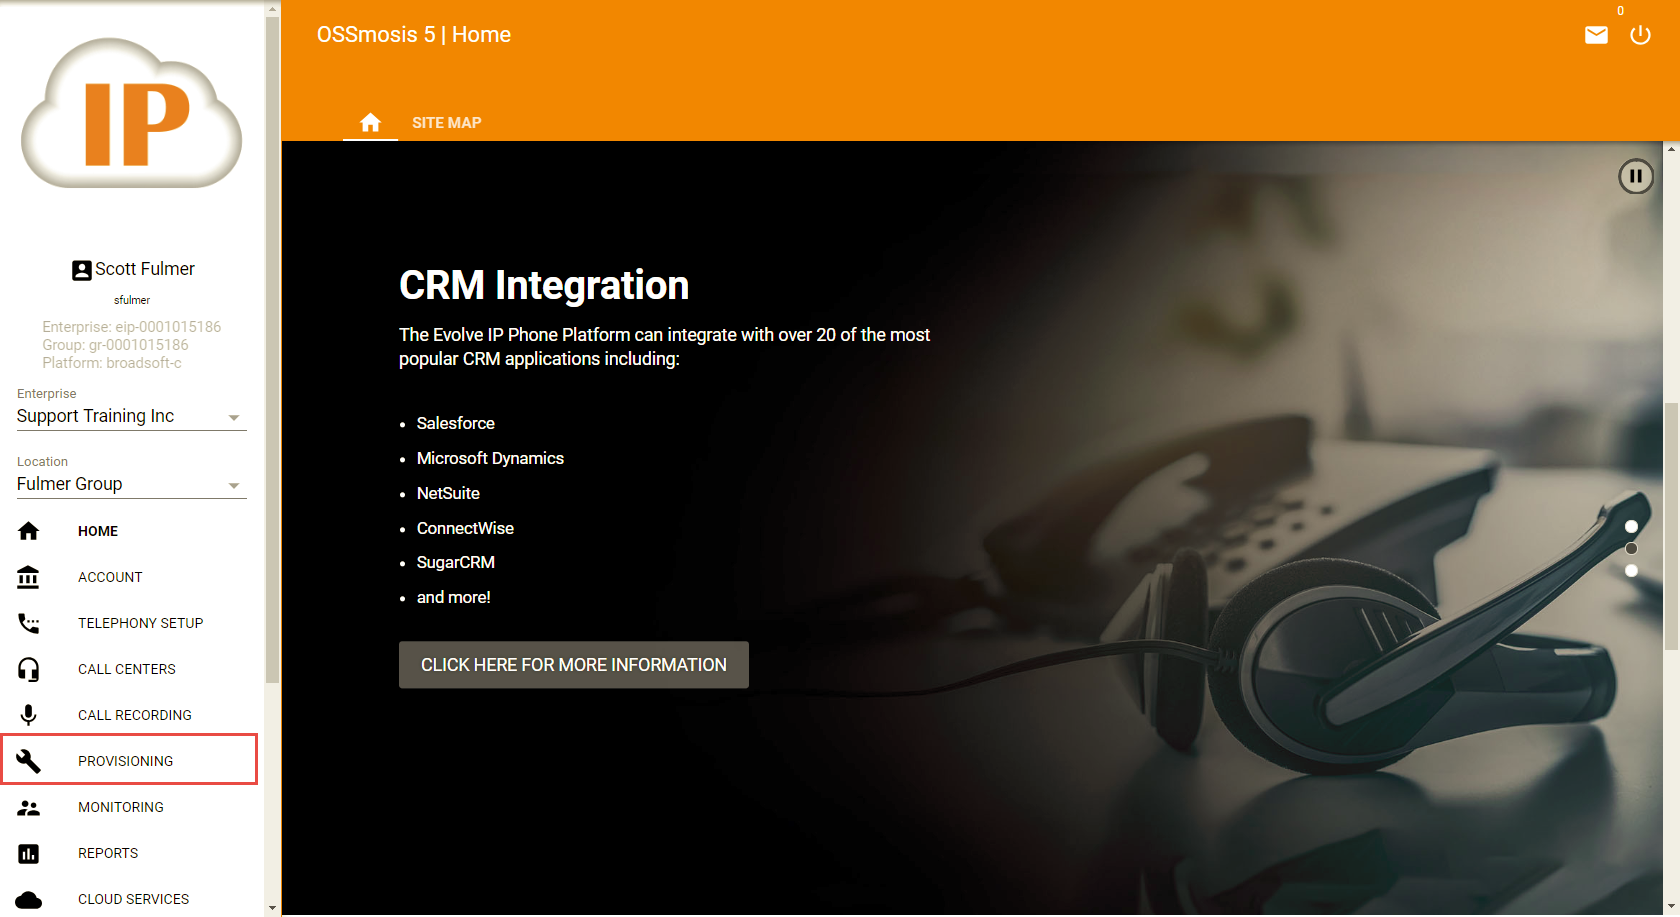
Task: Click the Account bank building icon
Action: coord(29,577)
